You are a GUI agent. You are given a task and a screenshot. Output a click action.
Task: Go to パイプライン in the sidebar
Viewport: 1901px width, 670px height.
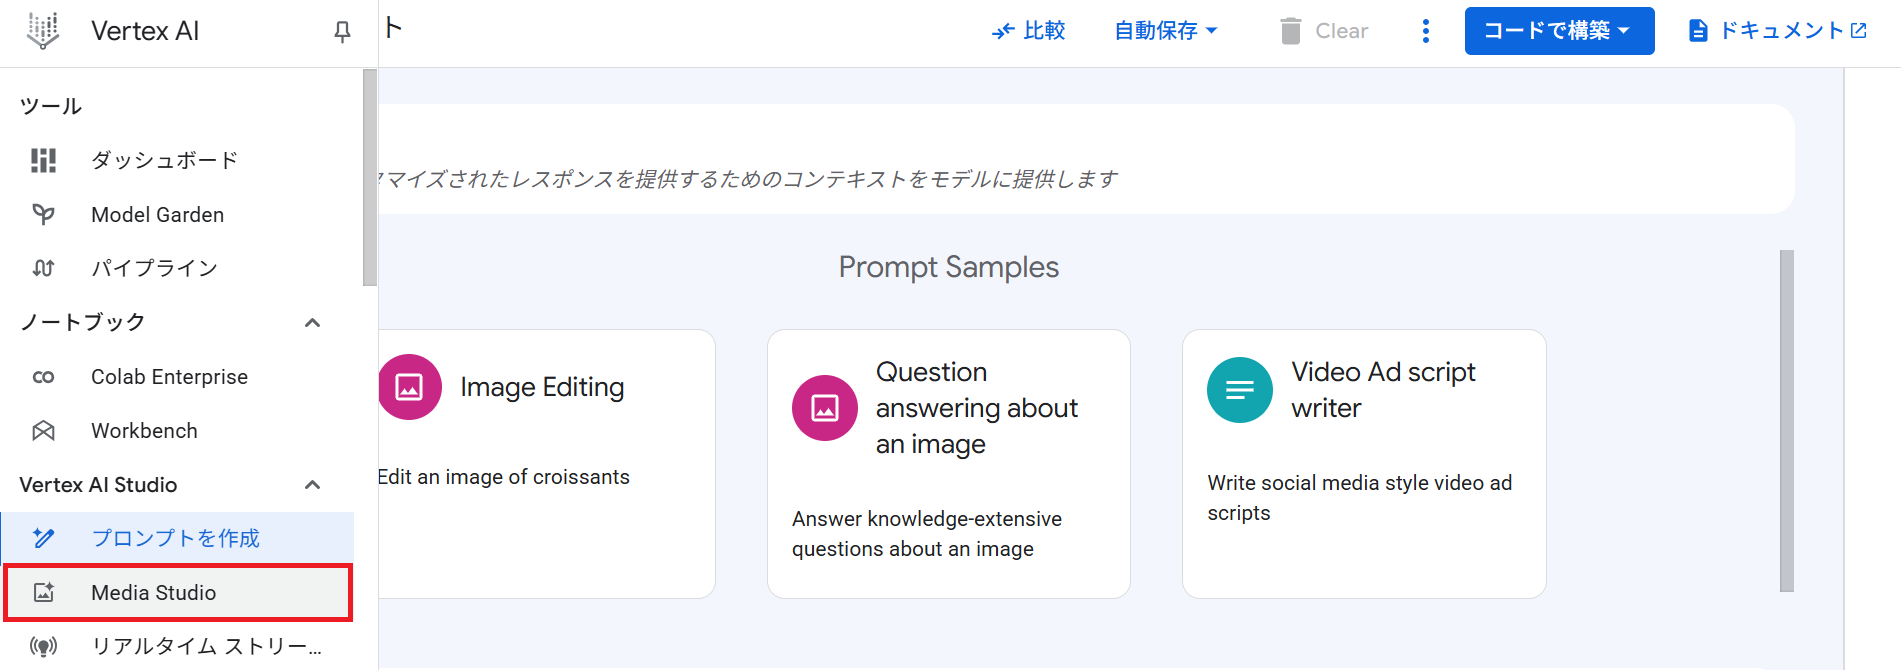[x=177, y=268]
